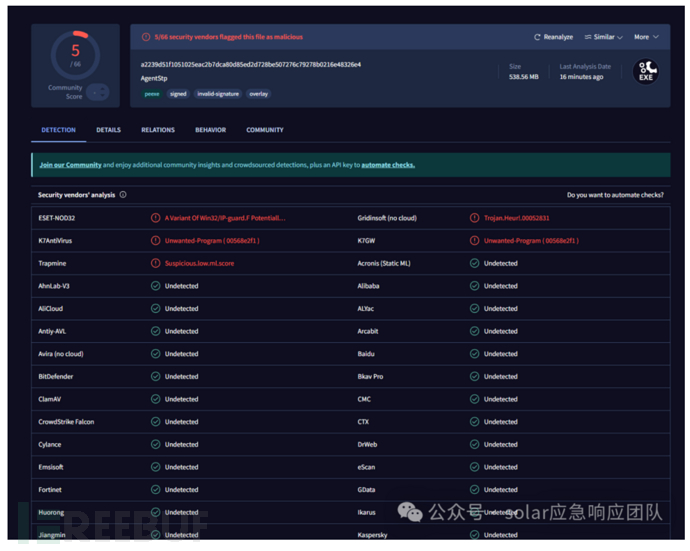Click the K7AntiVirus alert icon
The height and width of the screenshot is (551, 690).
point(155,240)
